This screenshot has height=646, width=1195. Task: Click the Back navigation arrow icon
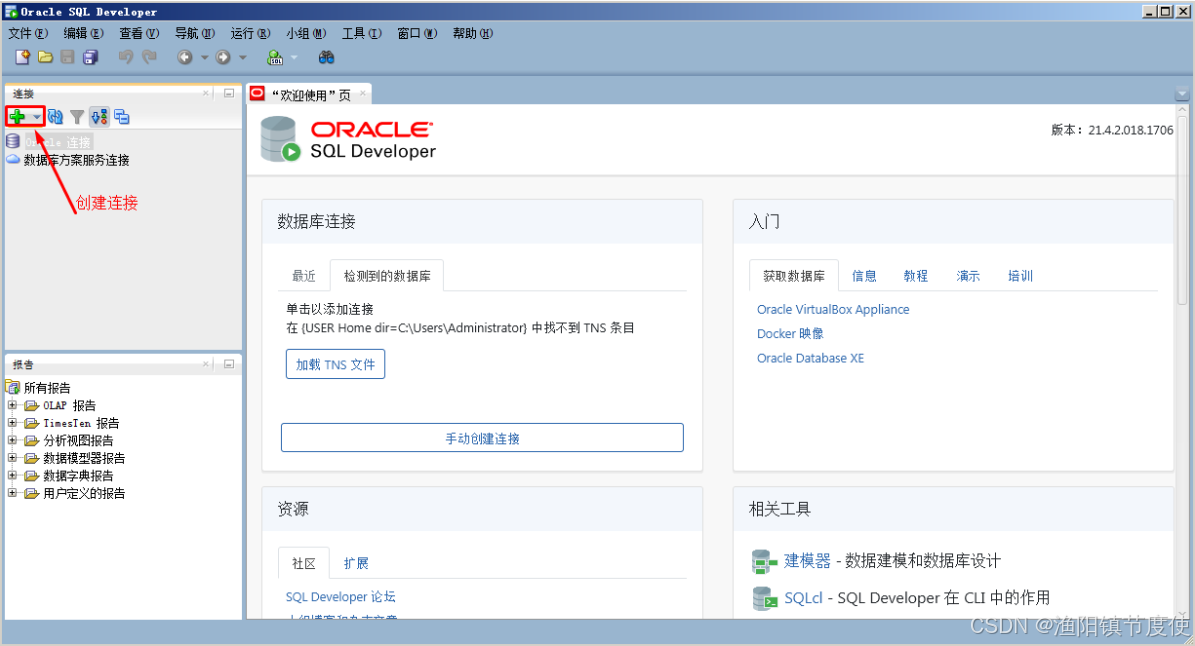tap(184, 57)
